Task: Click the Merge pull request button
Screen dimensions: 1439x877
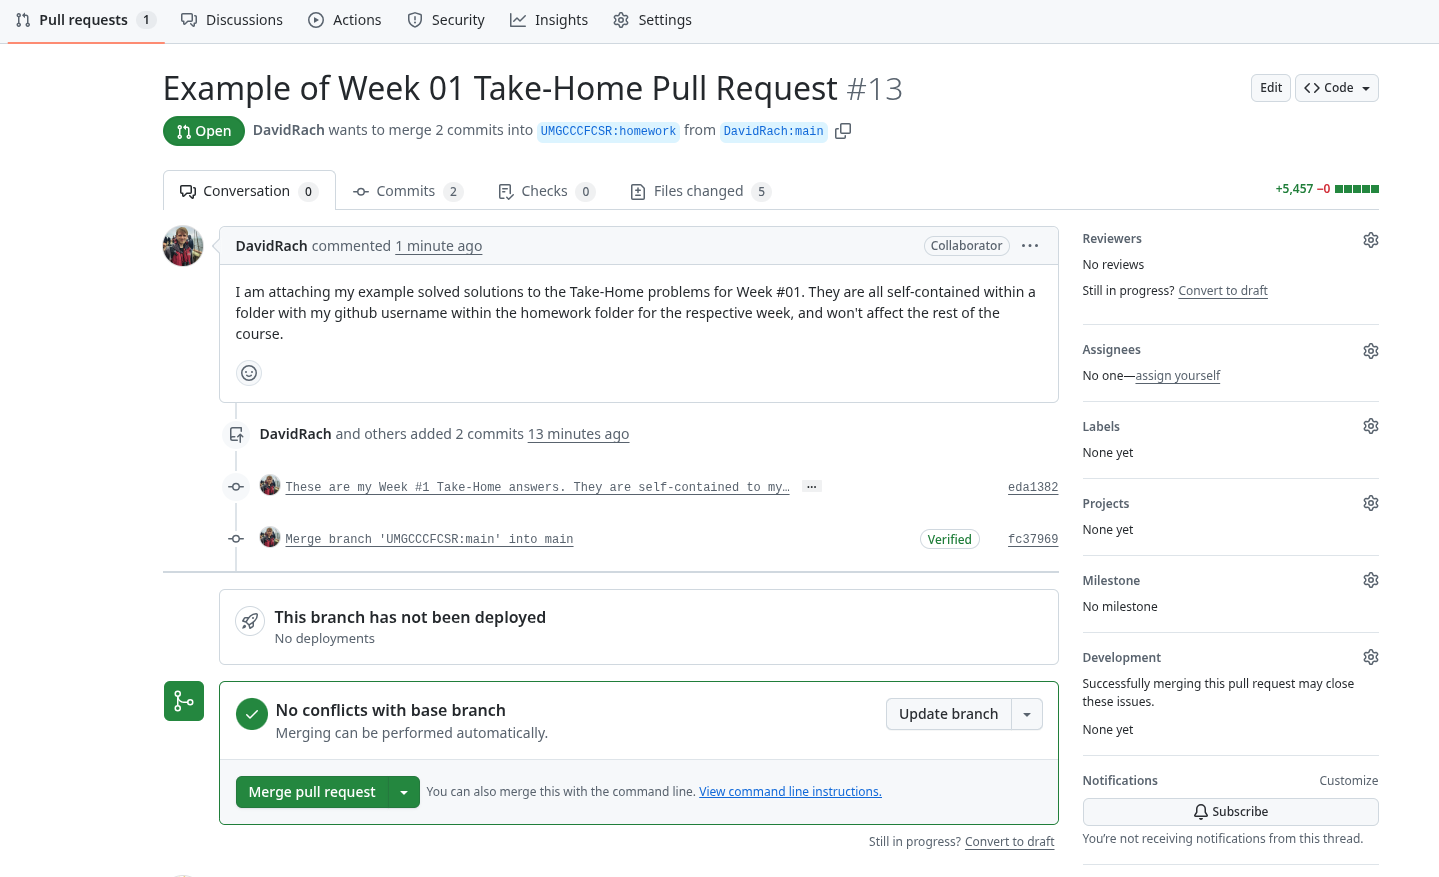Action: click(x=311, y=792)
